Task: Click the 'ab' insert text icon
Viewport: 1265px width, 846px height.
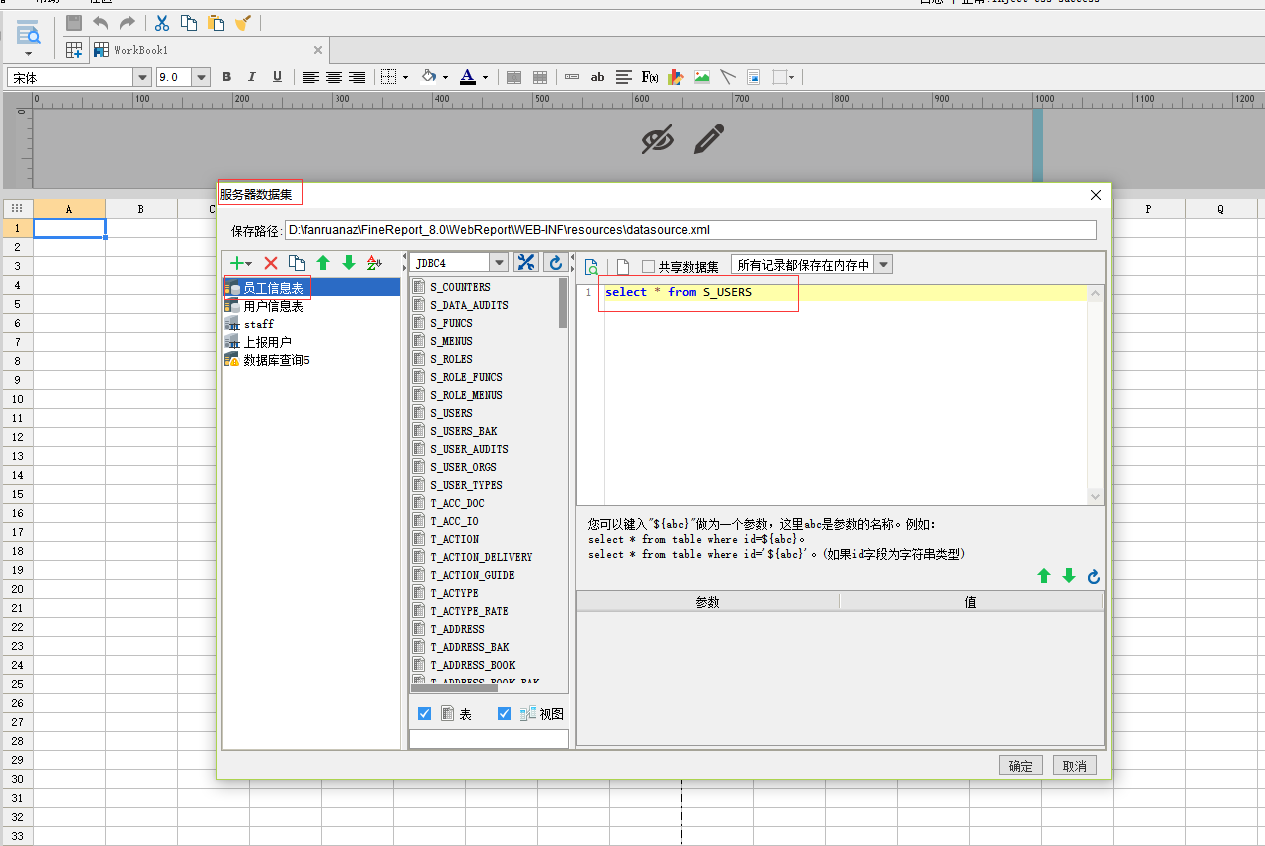Action: tap(598, 77)
